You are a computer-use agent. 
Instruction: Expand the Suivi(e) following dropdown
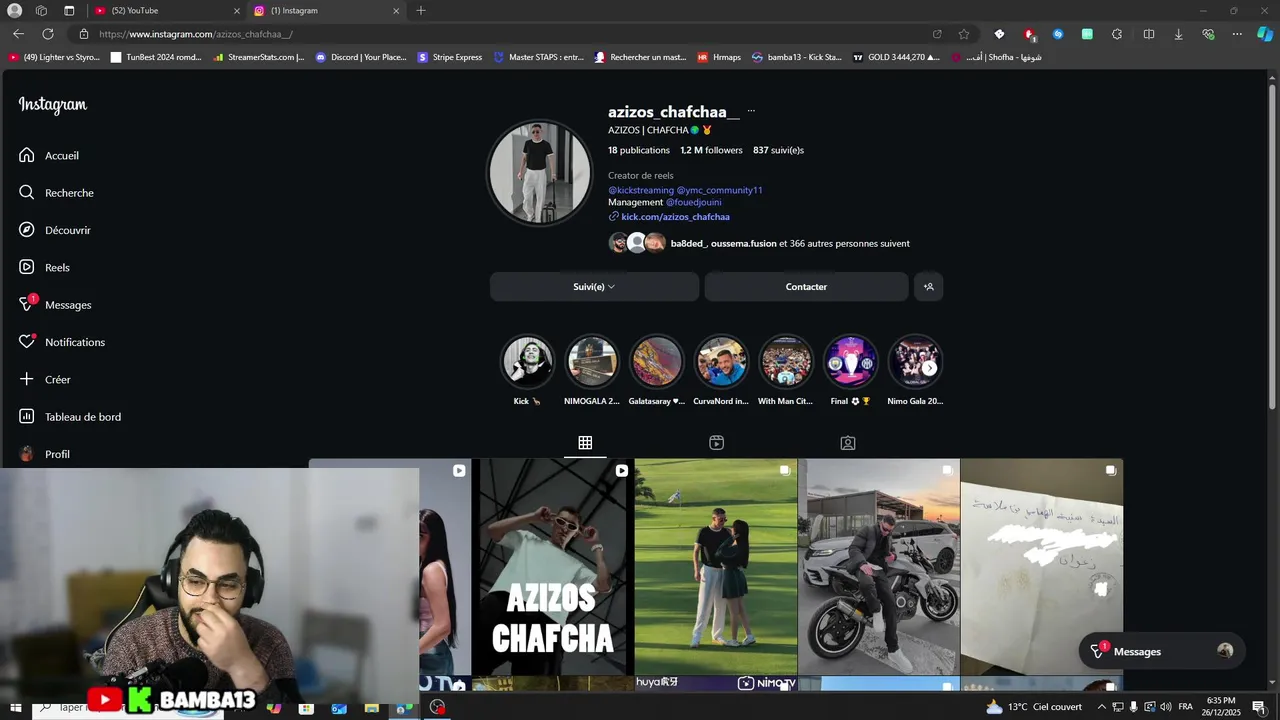594,287
